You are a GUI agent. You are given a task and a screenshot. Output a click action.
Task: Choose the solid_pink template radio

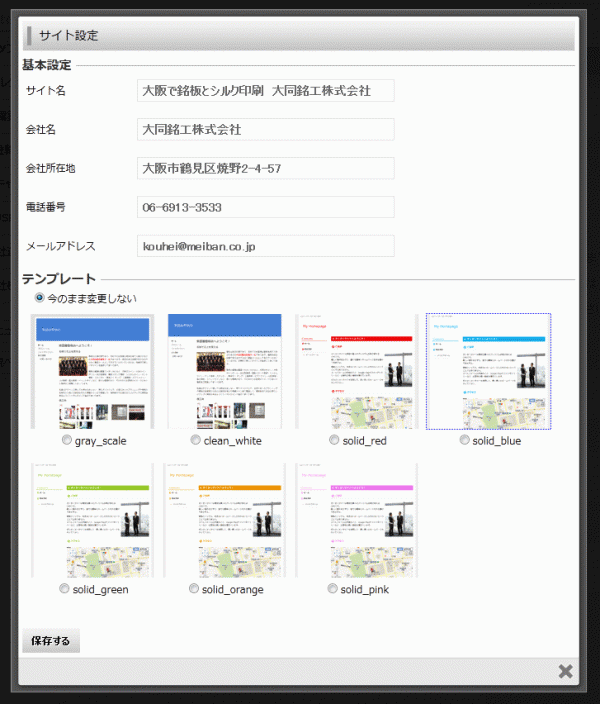[x=332, y=589]
